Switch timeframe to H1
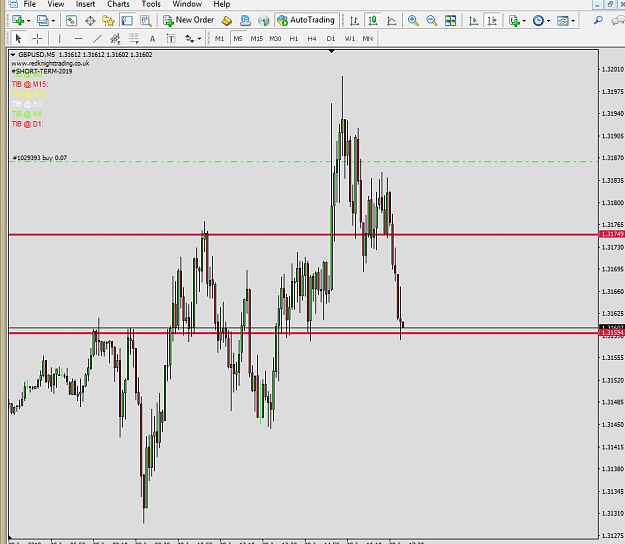This screenshot has height=544, width=625. pos(294,39)
